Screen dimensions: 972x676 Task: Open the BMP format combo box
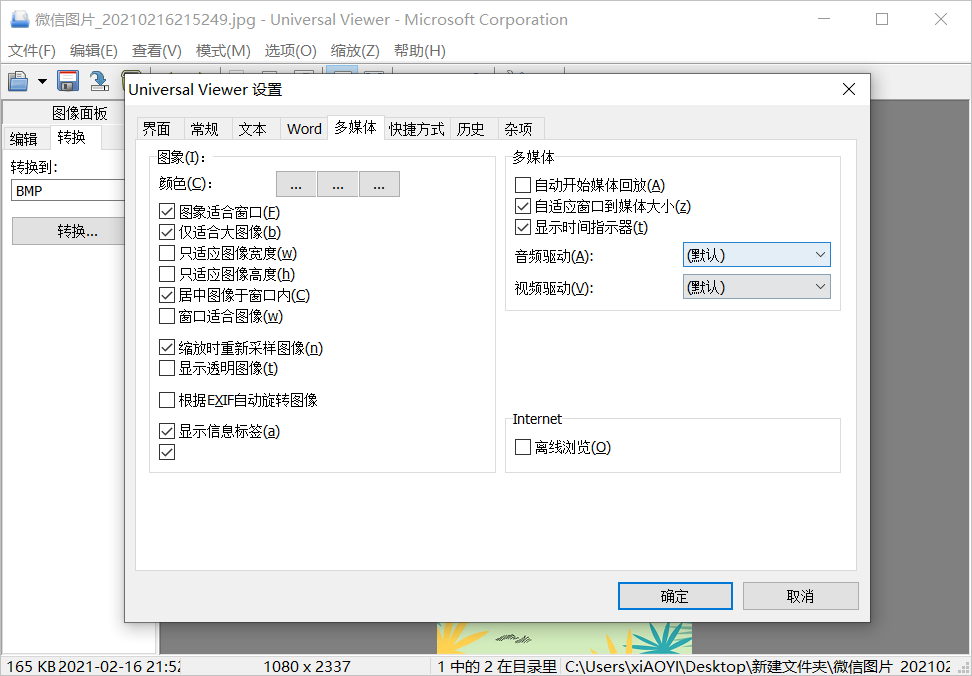(x=68, y=190)
